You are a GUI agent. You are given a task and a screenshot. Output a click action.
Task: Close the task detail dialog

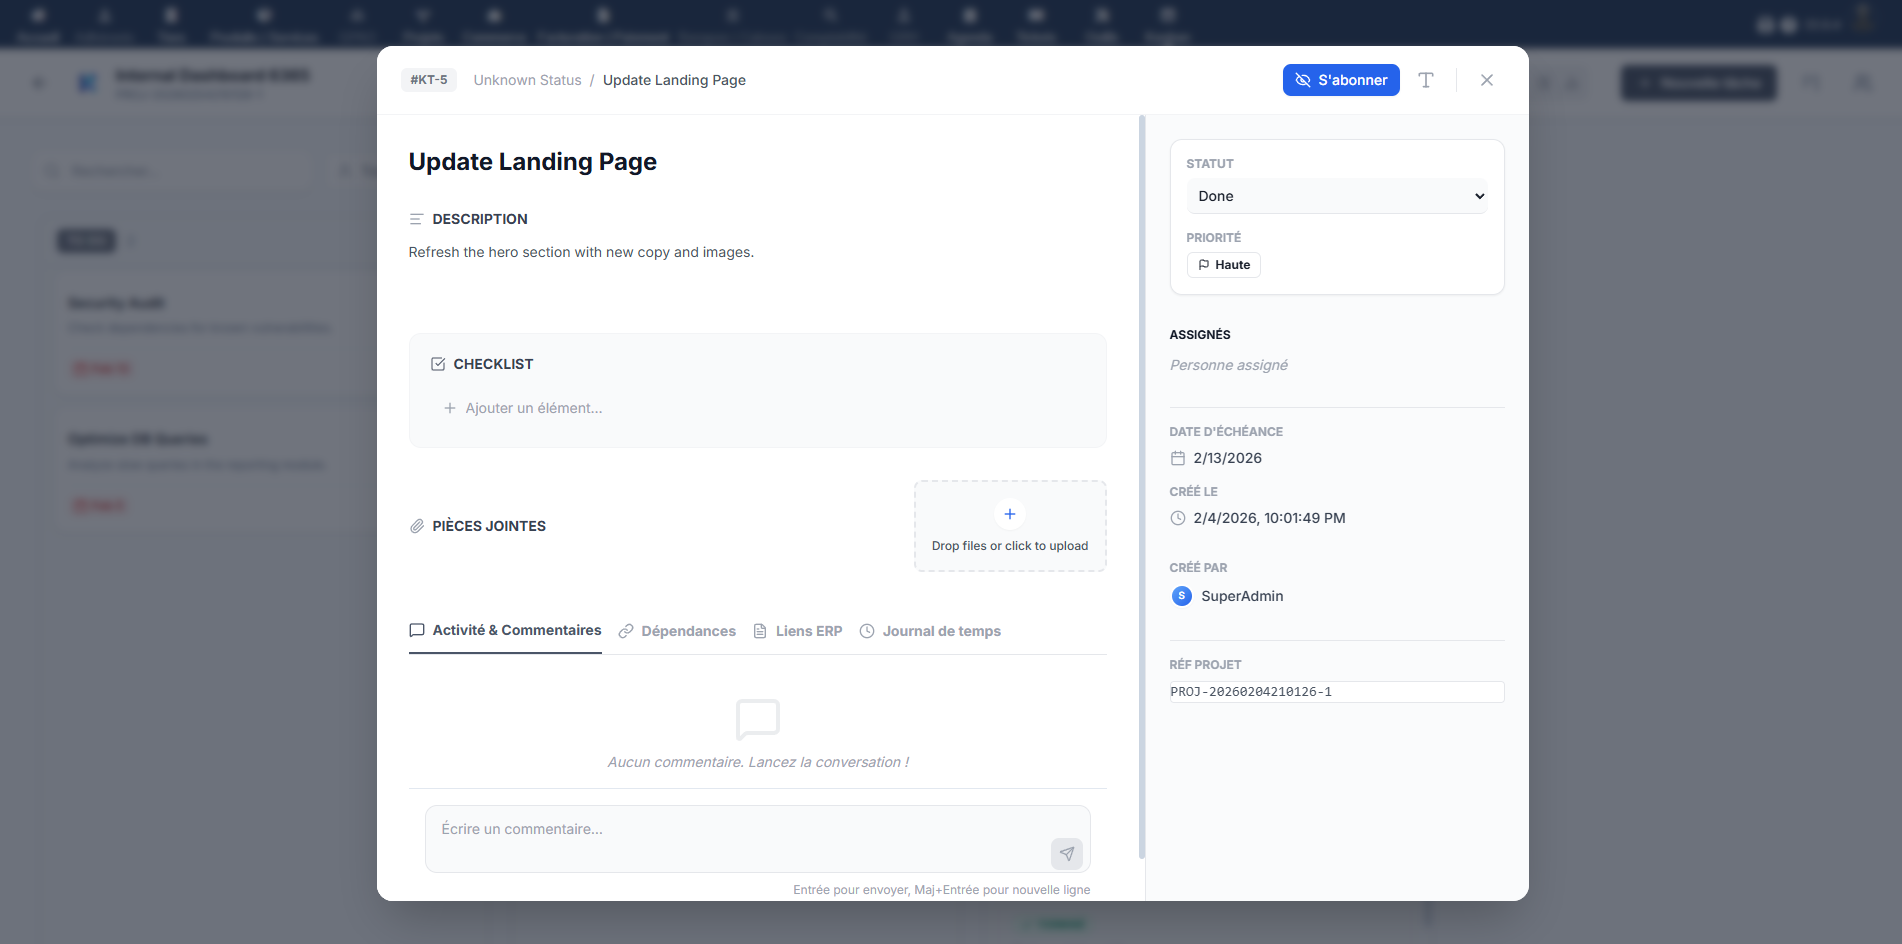(x=1486, y=80)
